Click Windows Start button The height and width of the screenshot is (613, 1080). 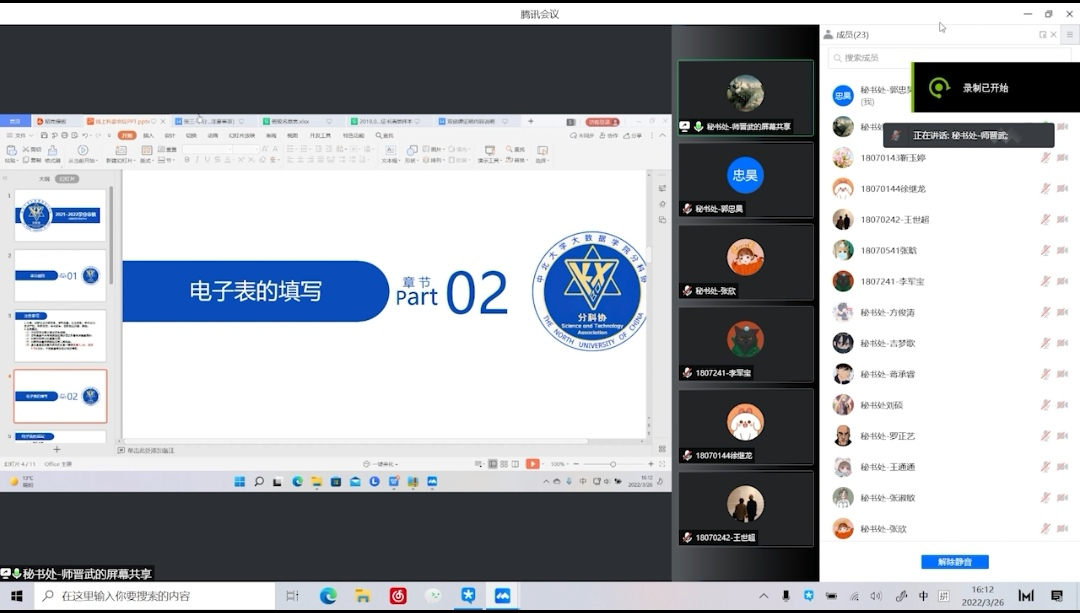click(17, 596)
